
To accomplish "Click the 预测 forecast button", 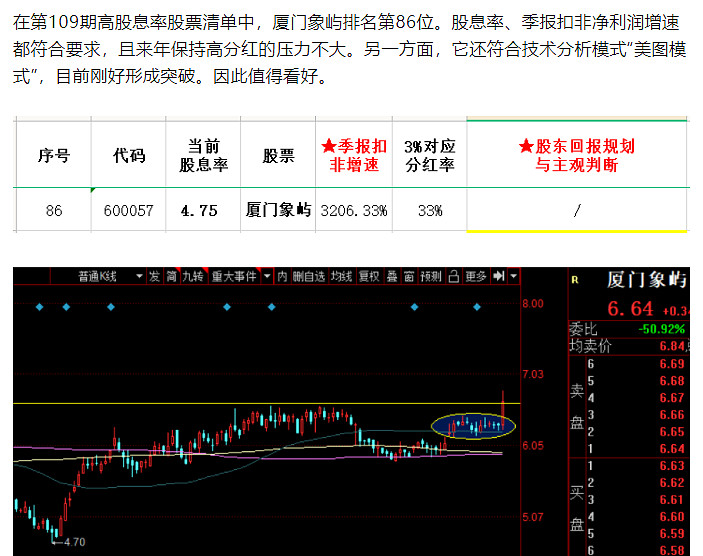I will pyautogui.click(x=431, y=277).
